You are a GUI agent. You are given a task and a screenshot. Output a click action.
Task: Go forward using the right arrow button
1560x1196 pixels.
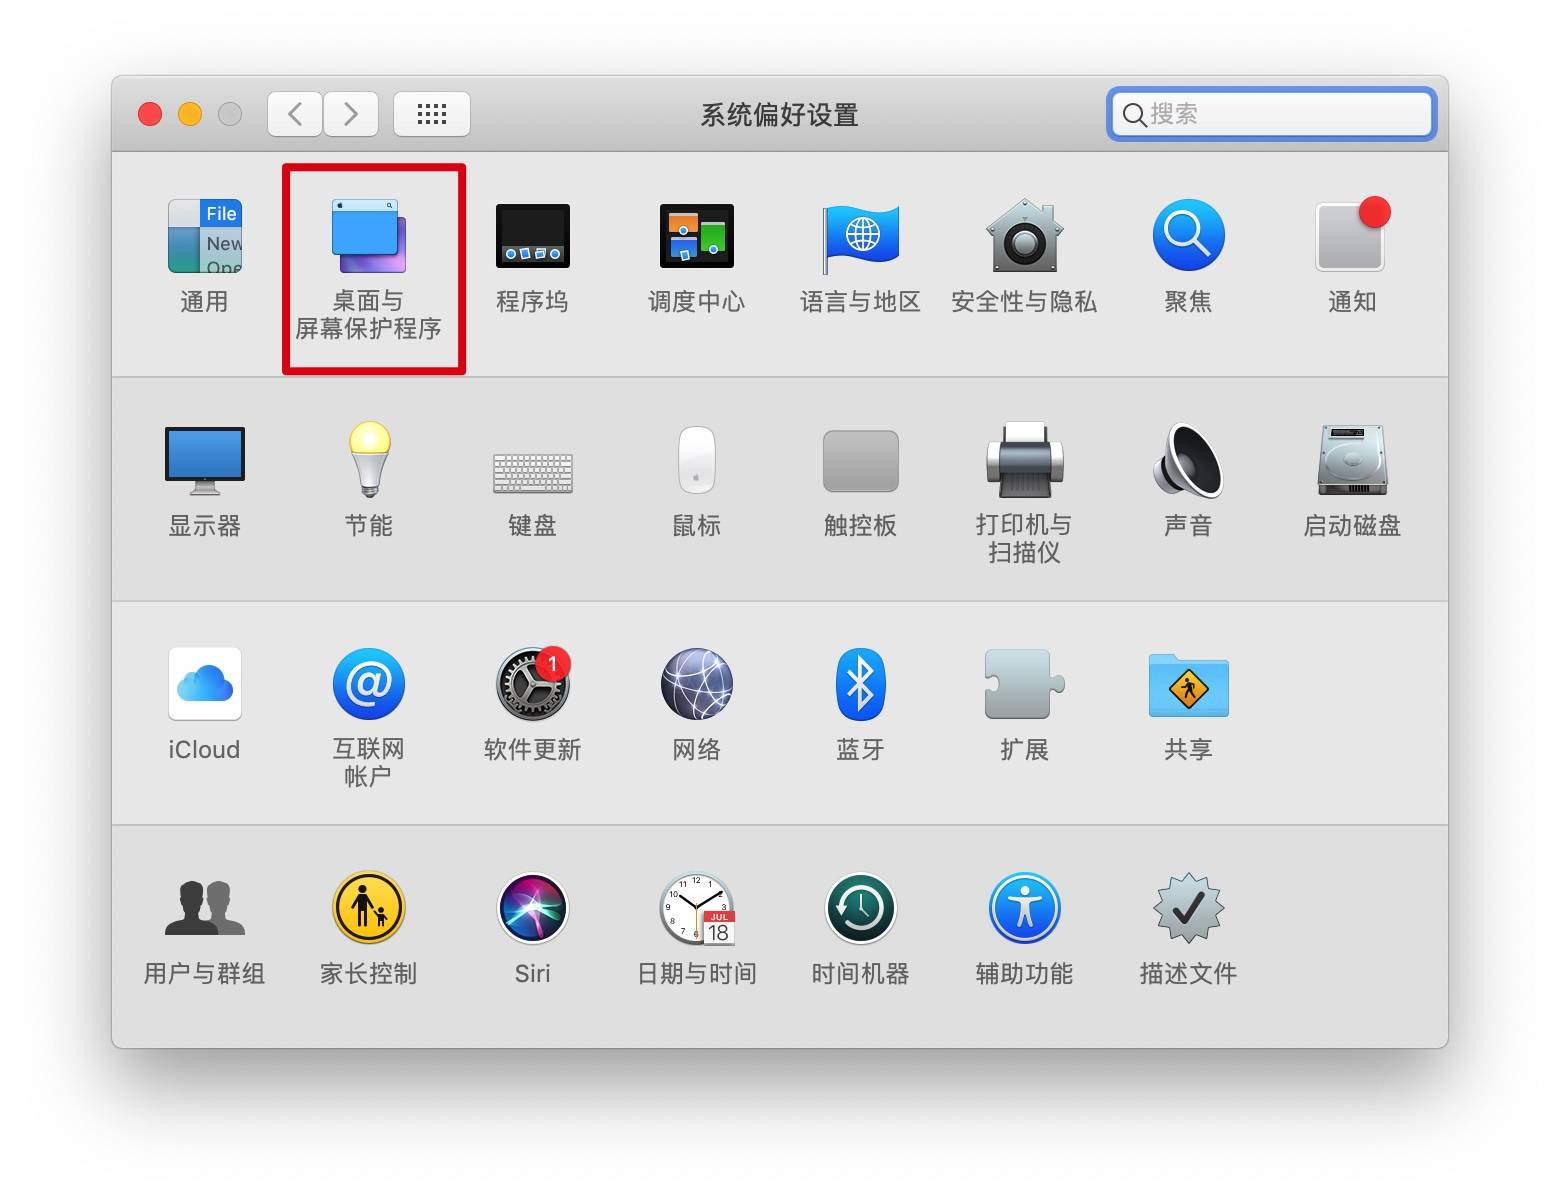pos(350,114)
